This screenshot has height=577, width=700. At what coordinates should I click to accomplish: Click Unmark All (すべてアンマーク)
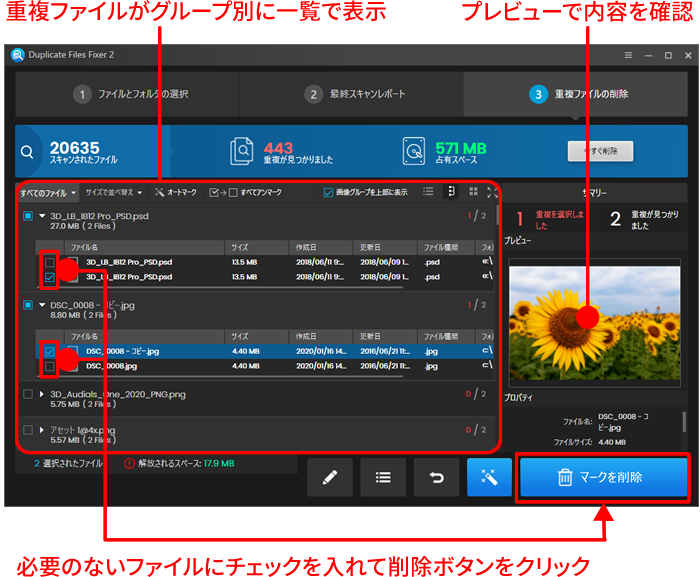(x=246, y=192)
